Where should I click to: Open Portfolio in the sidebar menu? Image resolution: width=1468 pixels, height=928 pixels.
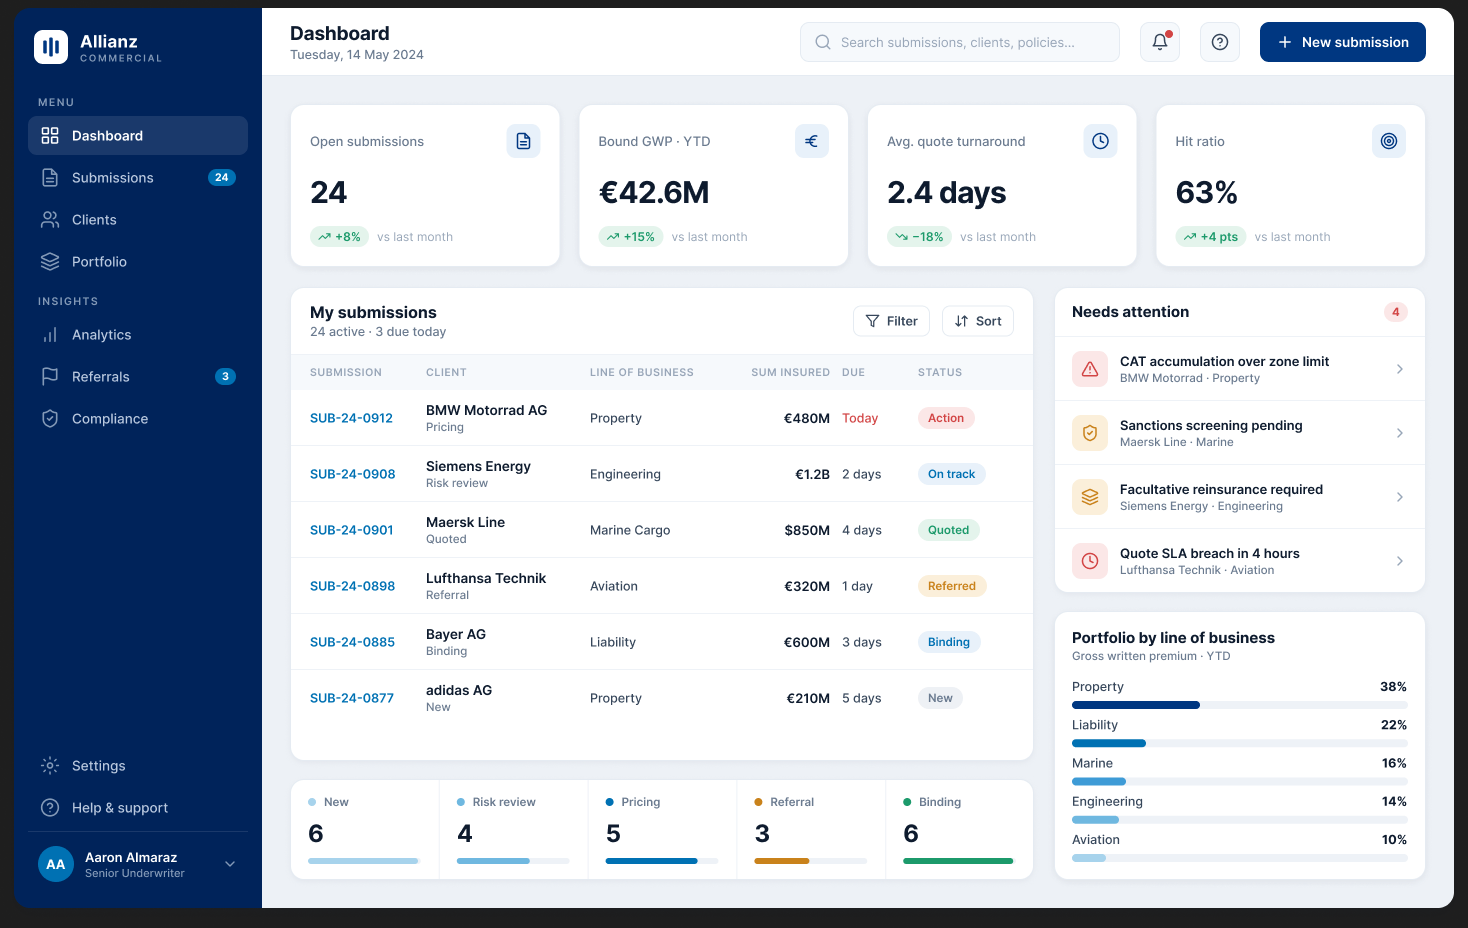[138, 262]
